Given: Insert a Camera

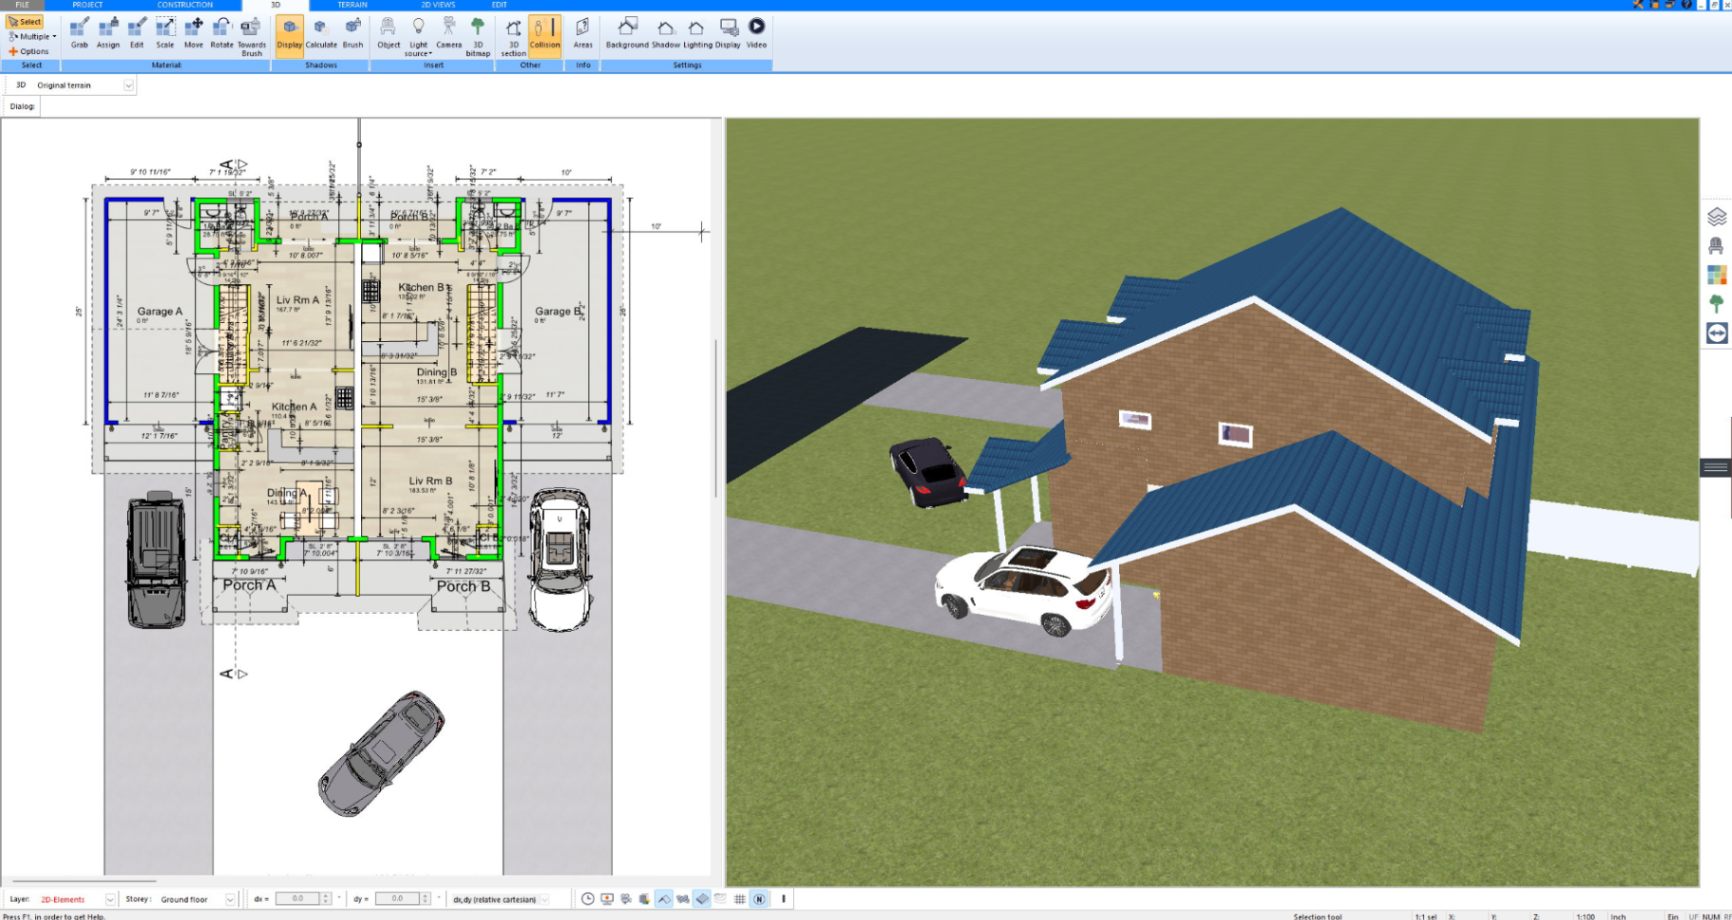Looking at the screenshot, I should pos(449,33).
